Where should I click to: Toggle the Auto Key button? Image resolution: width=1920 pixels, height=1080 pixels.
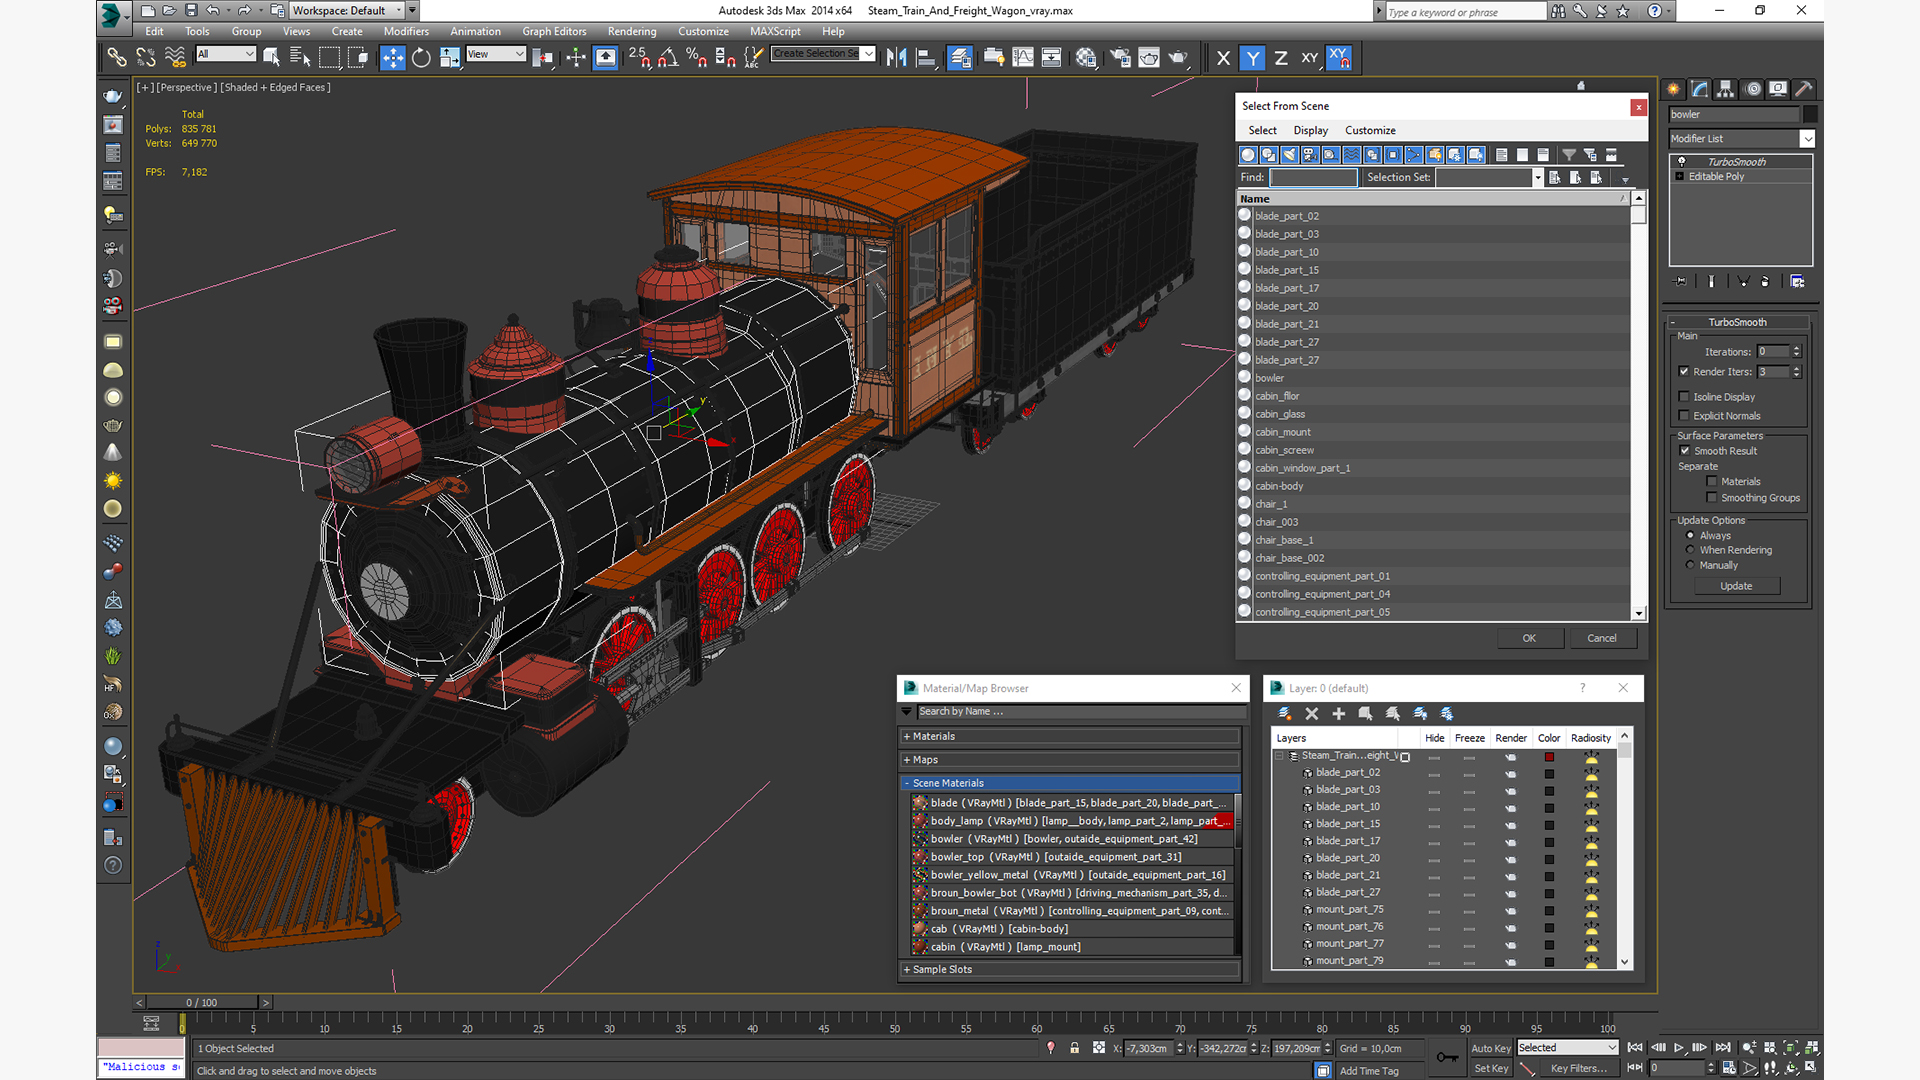(x=1490, y=1048)
